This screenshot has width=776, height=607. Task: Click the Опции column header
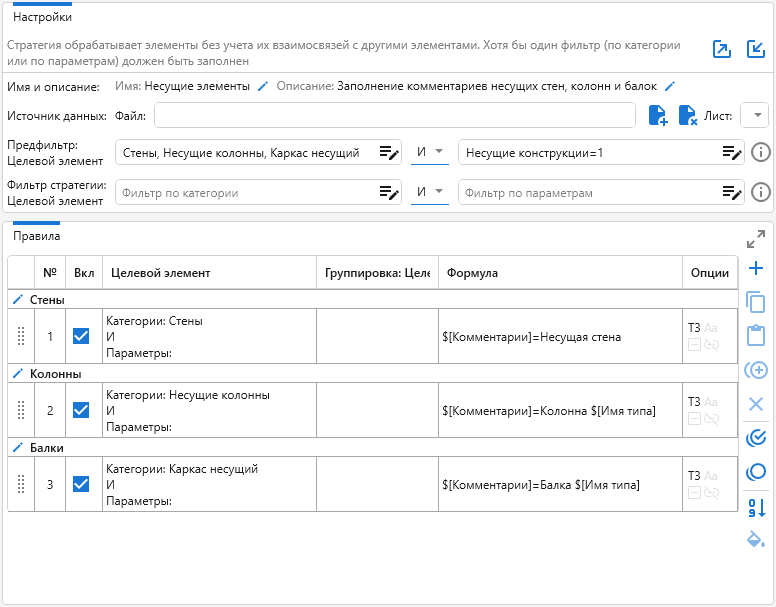tap(710, 273)
